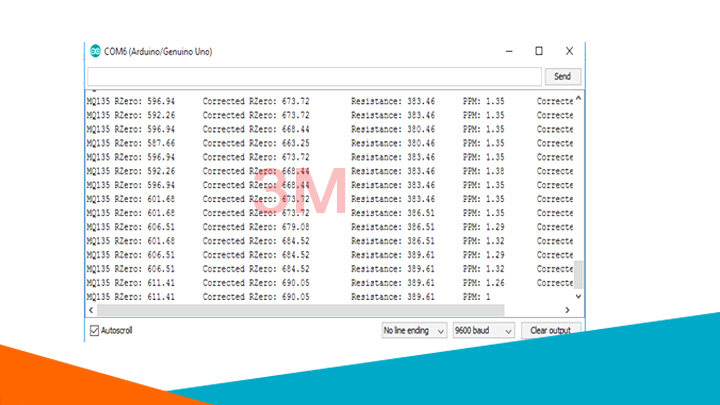This screenshot has width=720, height=405.
Task: Click the Send button
Action: click(x=562, y=76)
